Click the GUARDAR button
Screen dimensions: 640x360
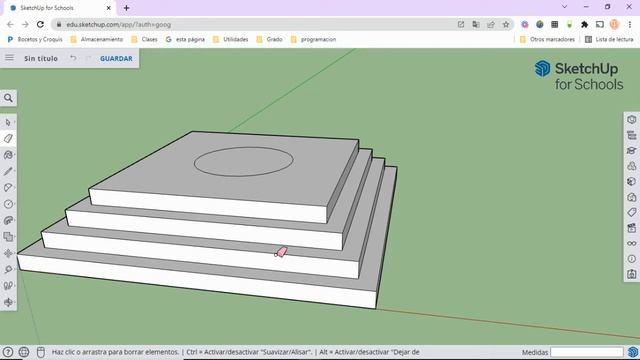116,58
